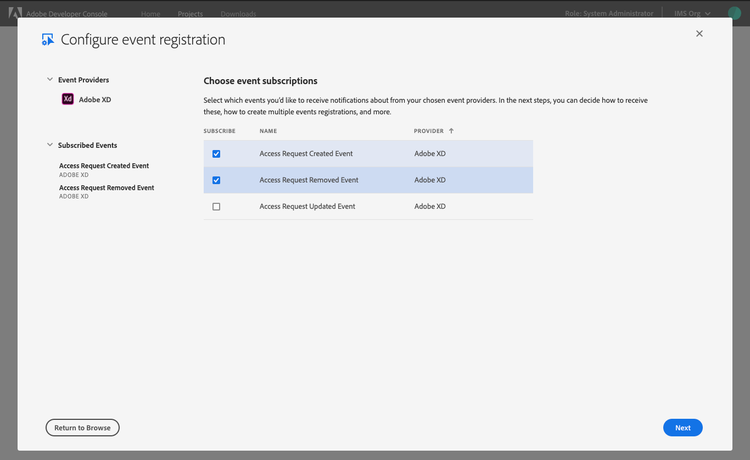Click Choose event subscriptions heading
Screen dimensions: 750x460
[260, 81]
